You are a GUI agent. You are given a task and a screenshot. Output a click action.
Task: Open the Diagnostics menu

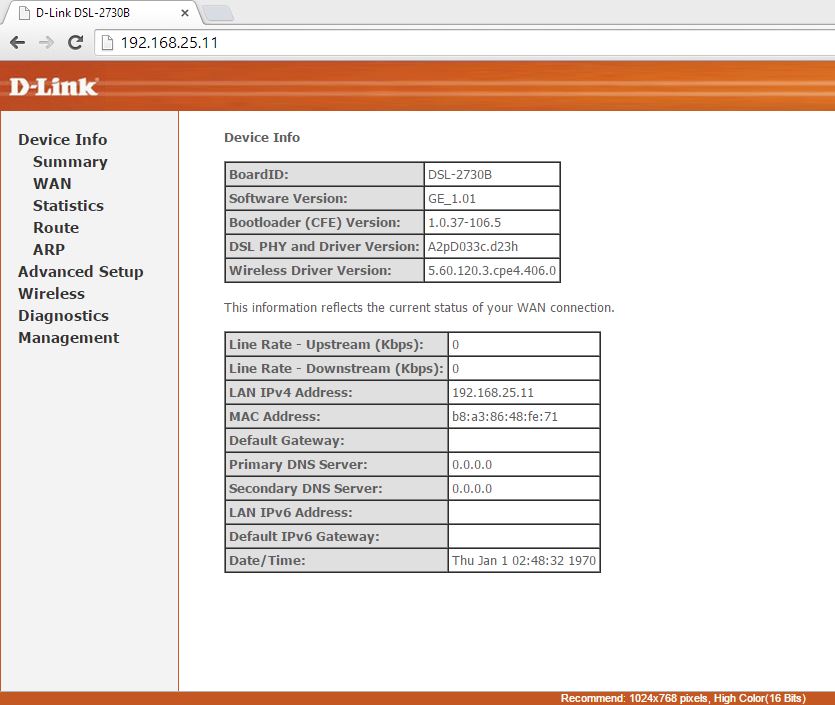pyautogui.click(x=63, y=316)
